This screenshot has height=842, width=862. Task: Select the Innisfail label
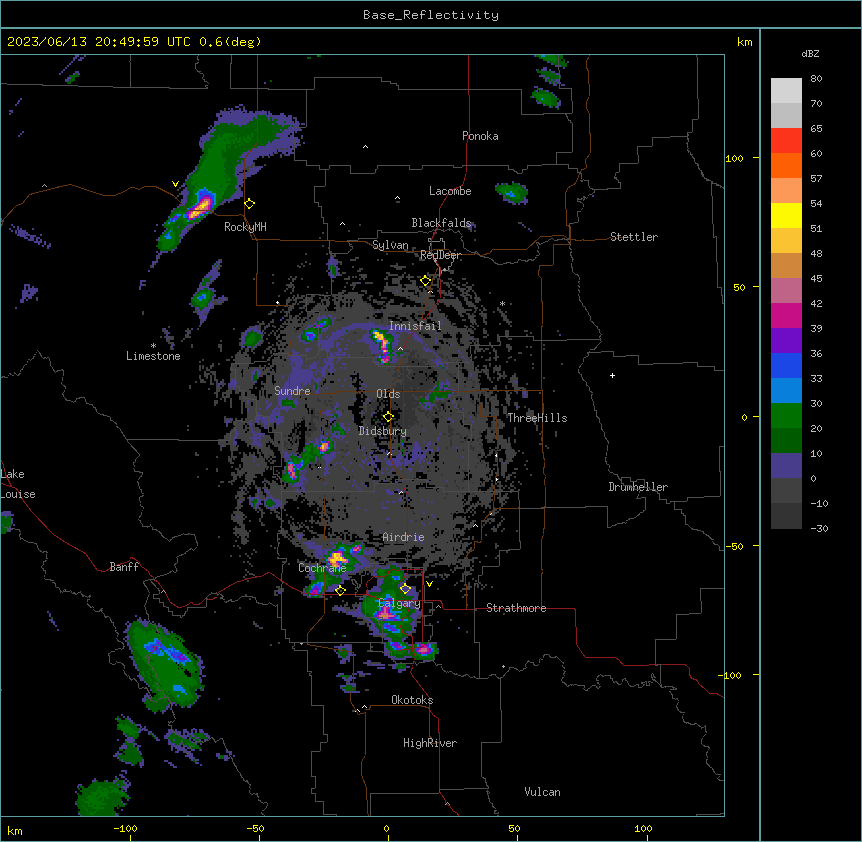coord(415,326)
